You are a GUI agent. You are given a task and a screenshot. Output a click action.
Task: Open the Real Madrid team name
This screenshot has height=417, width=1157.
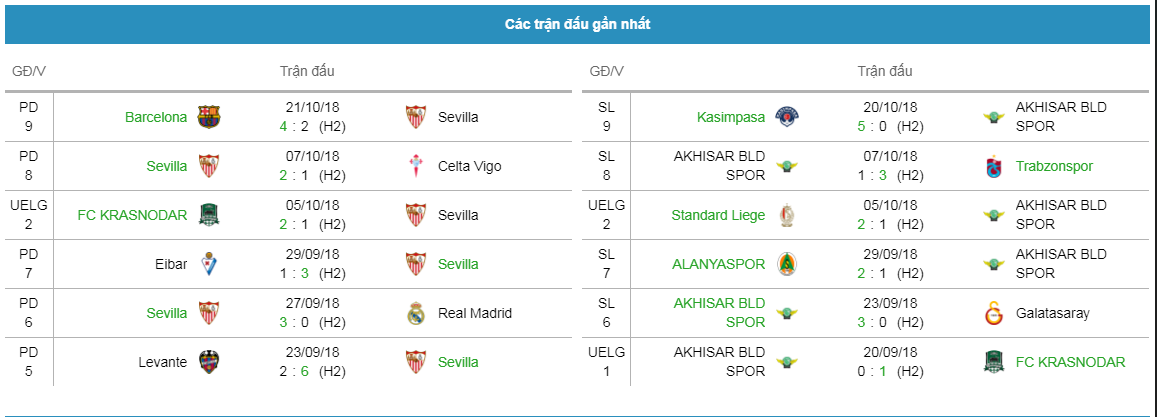[x=474, y=313]
